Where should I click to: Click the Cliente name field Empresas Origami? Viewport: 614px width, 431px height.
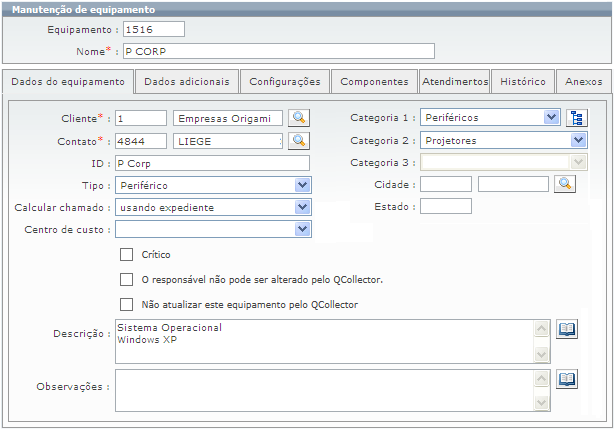pos(228,118)
